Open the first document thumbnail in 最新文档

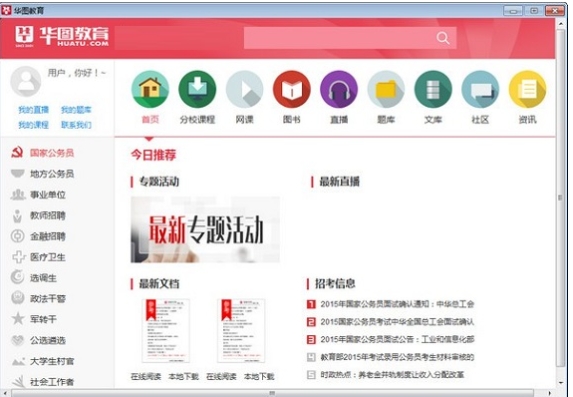coord(166,331)
